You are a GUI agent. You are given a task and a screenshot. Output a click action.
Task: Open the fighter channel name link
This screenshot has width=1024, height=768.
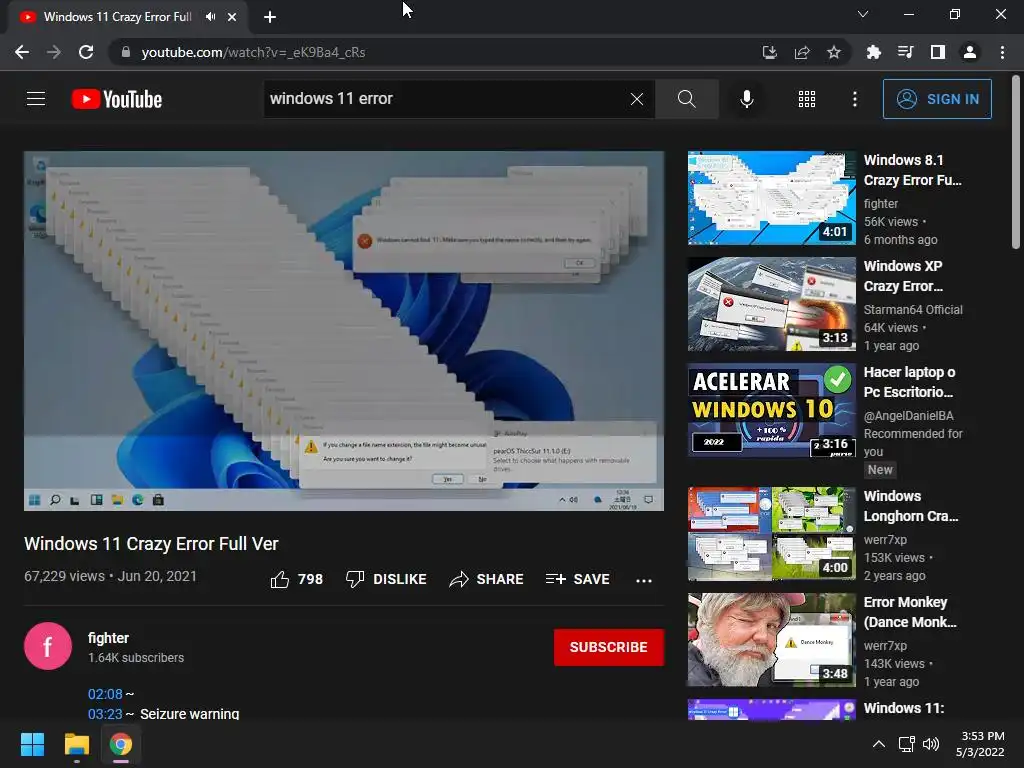[108, 638]
